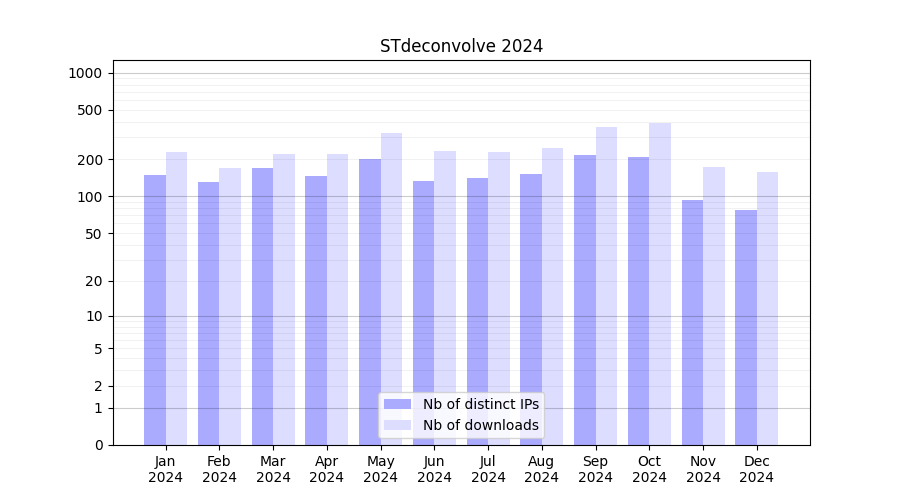
Task: Pick the downloads bar for May 2024
Action: pyautogui.click(x=391, y=289)
